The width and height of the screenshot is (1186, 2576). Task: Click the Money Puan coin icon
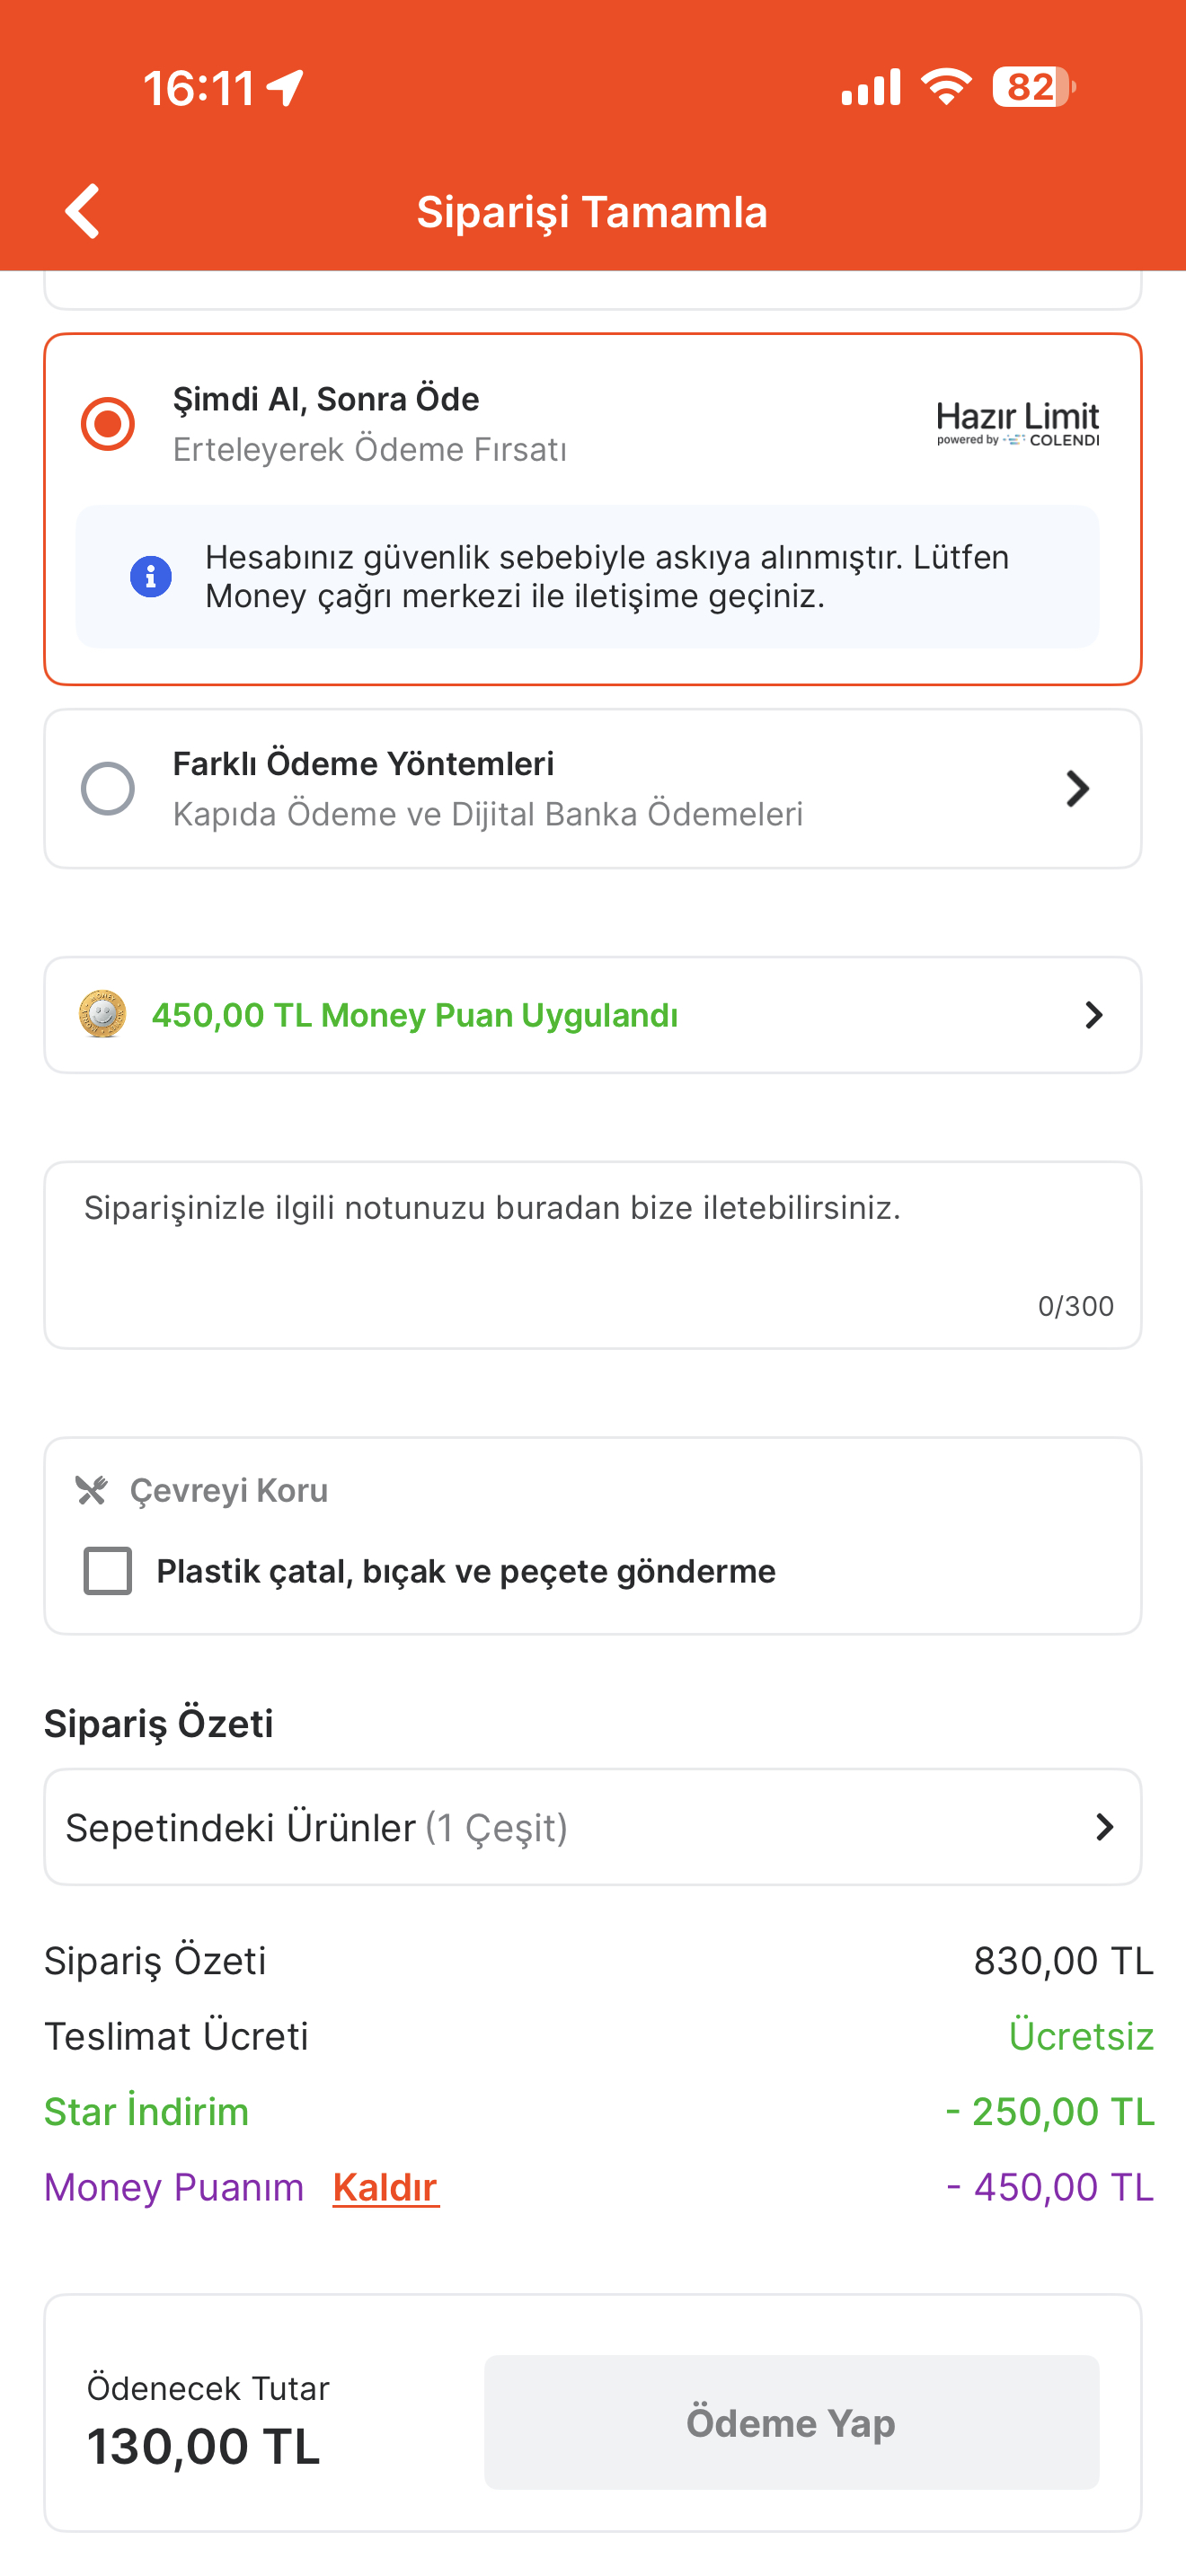point(102,1014)
